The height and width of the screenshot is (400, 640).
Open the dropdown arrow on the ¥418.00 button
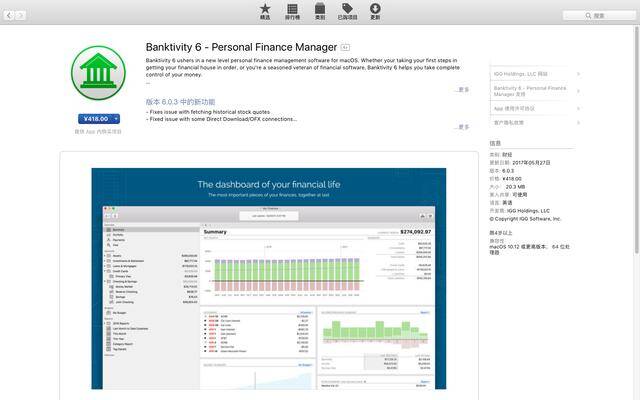116,119
